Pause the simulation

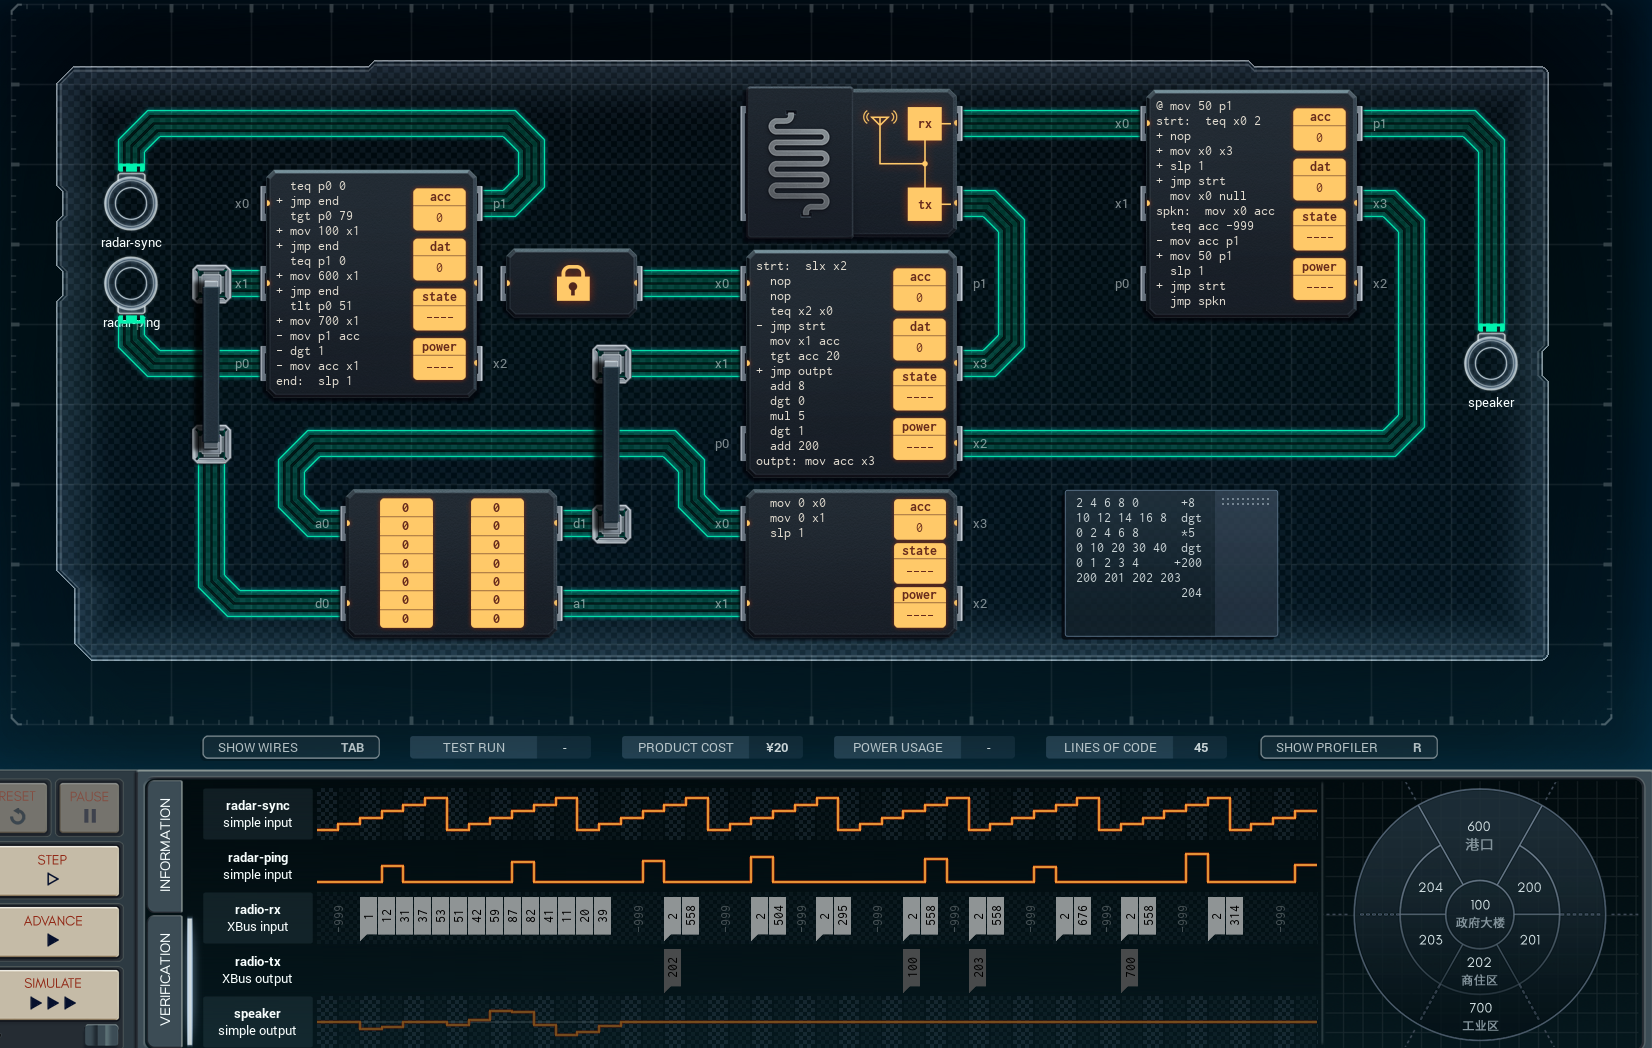(89, 807)
